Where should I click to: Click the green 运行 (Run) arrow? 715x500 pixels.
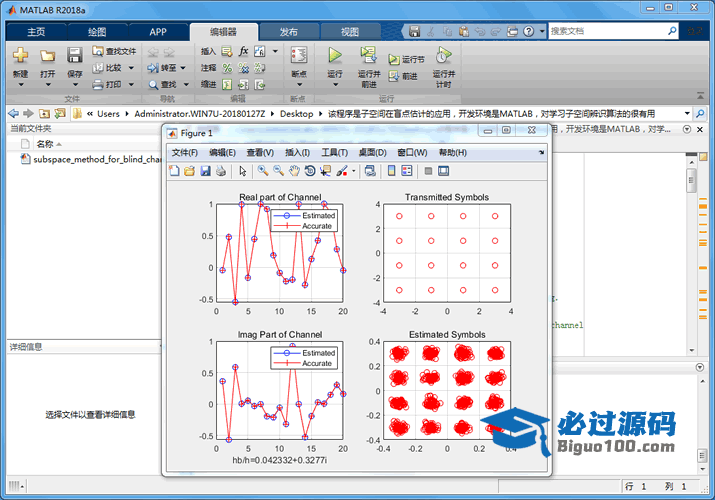tap(335, 55)
